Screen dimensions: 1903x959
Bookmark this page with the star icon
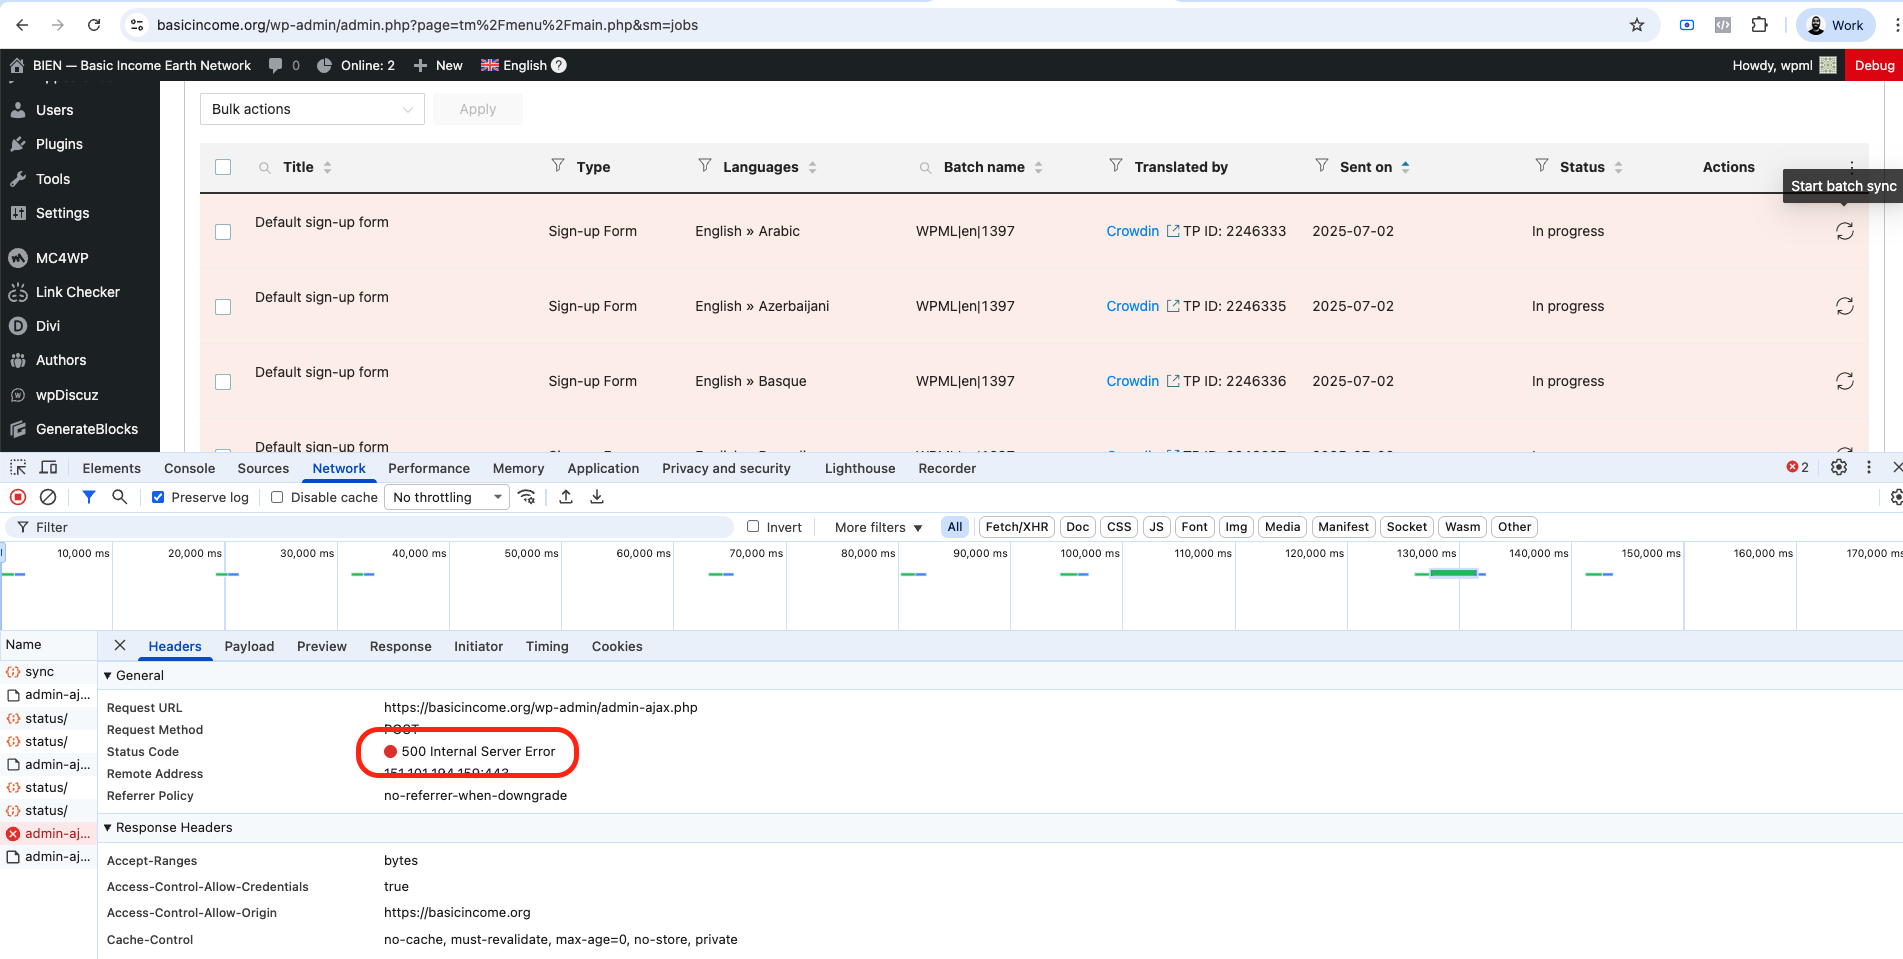pyautogui.click(x=1637, y=25)
